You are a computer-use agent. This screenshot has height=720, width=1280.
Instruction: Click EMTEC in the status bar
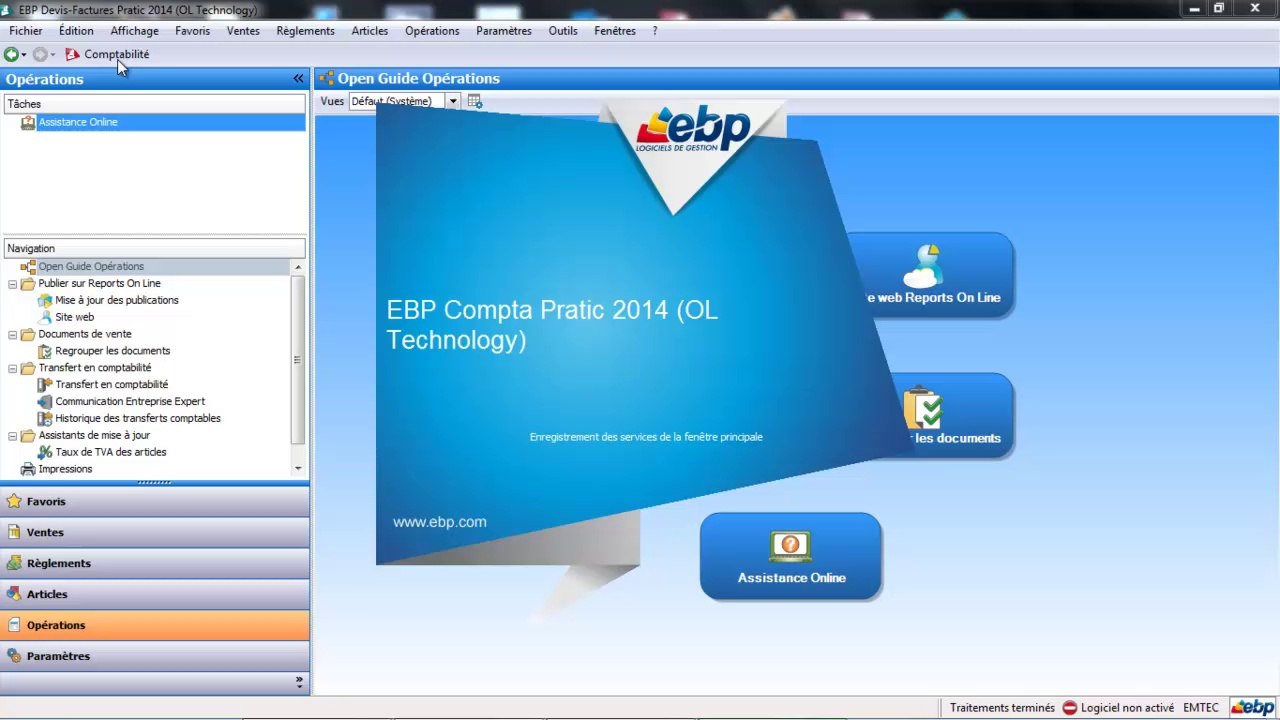coord(1201,708)
